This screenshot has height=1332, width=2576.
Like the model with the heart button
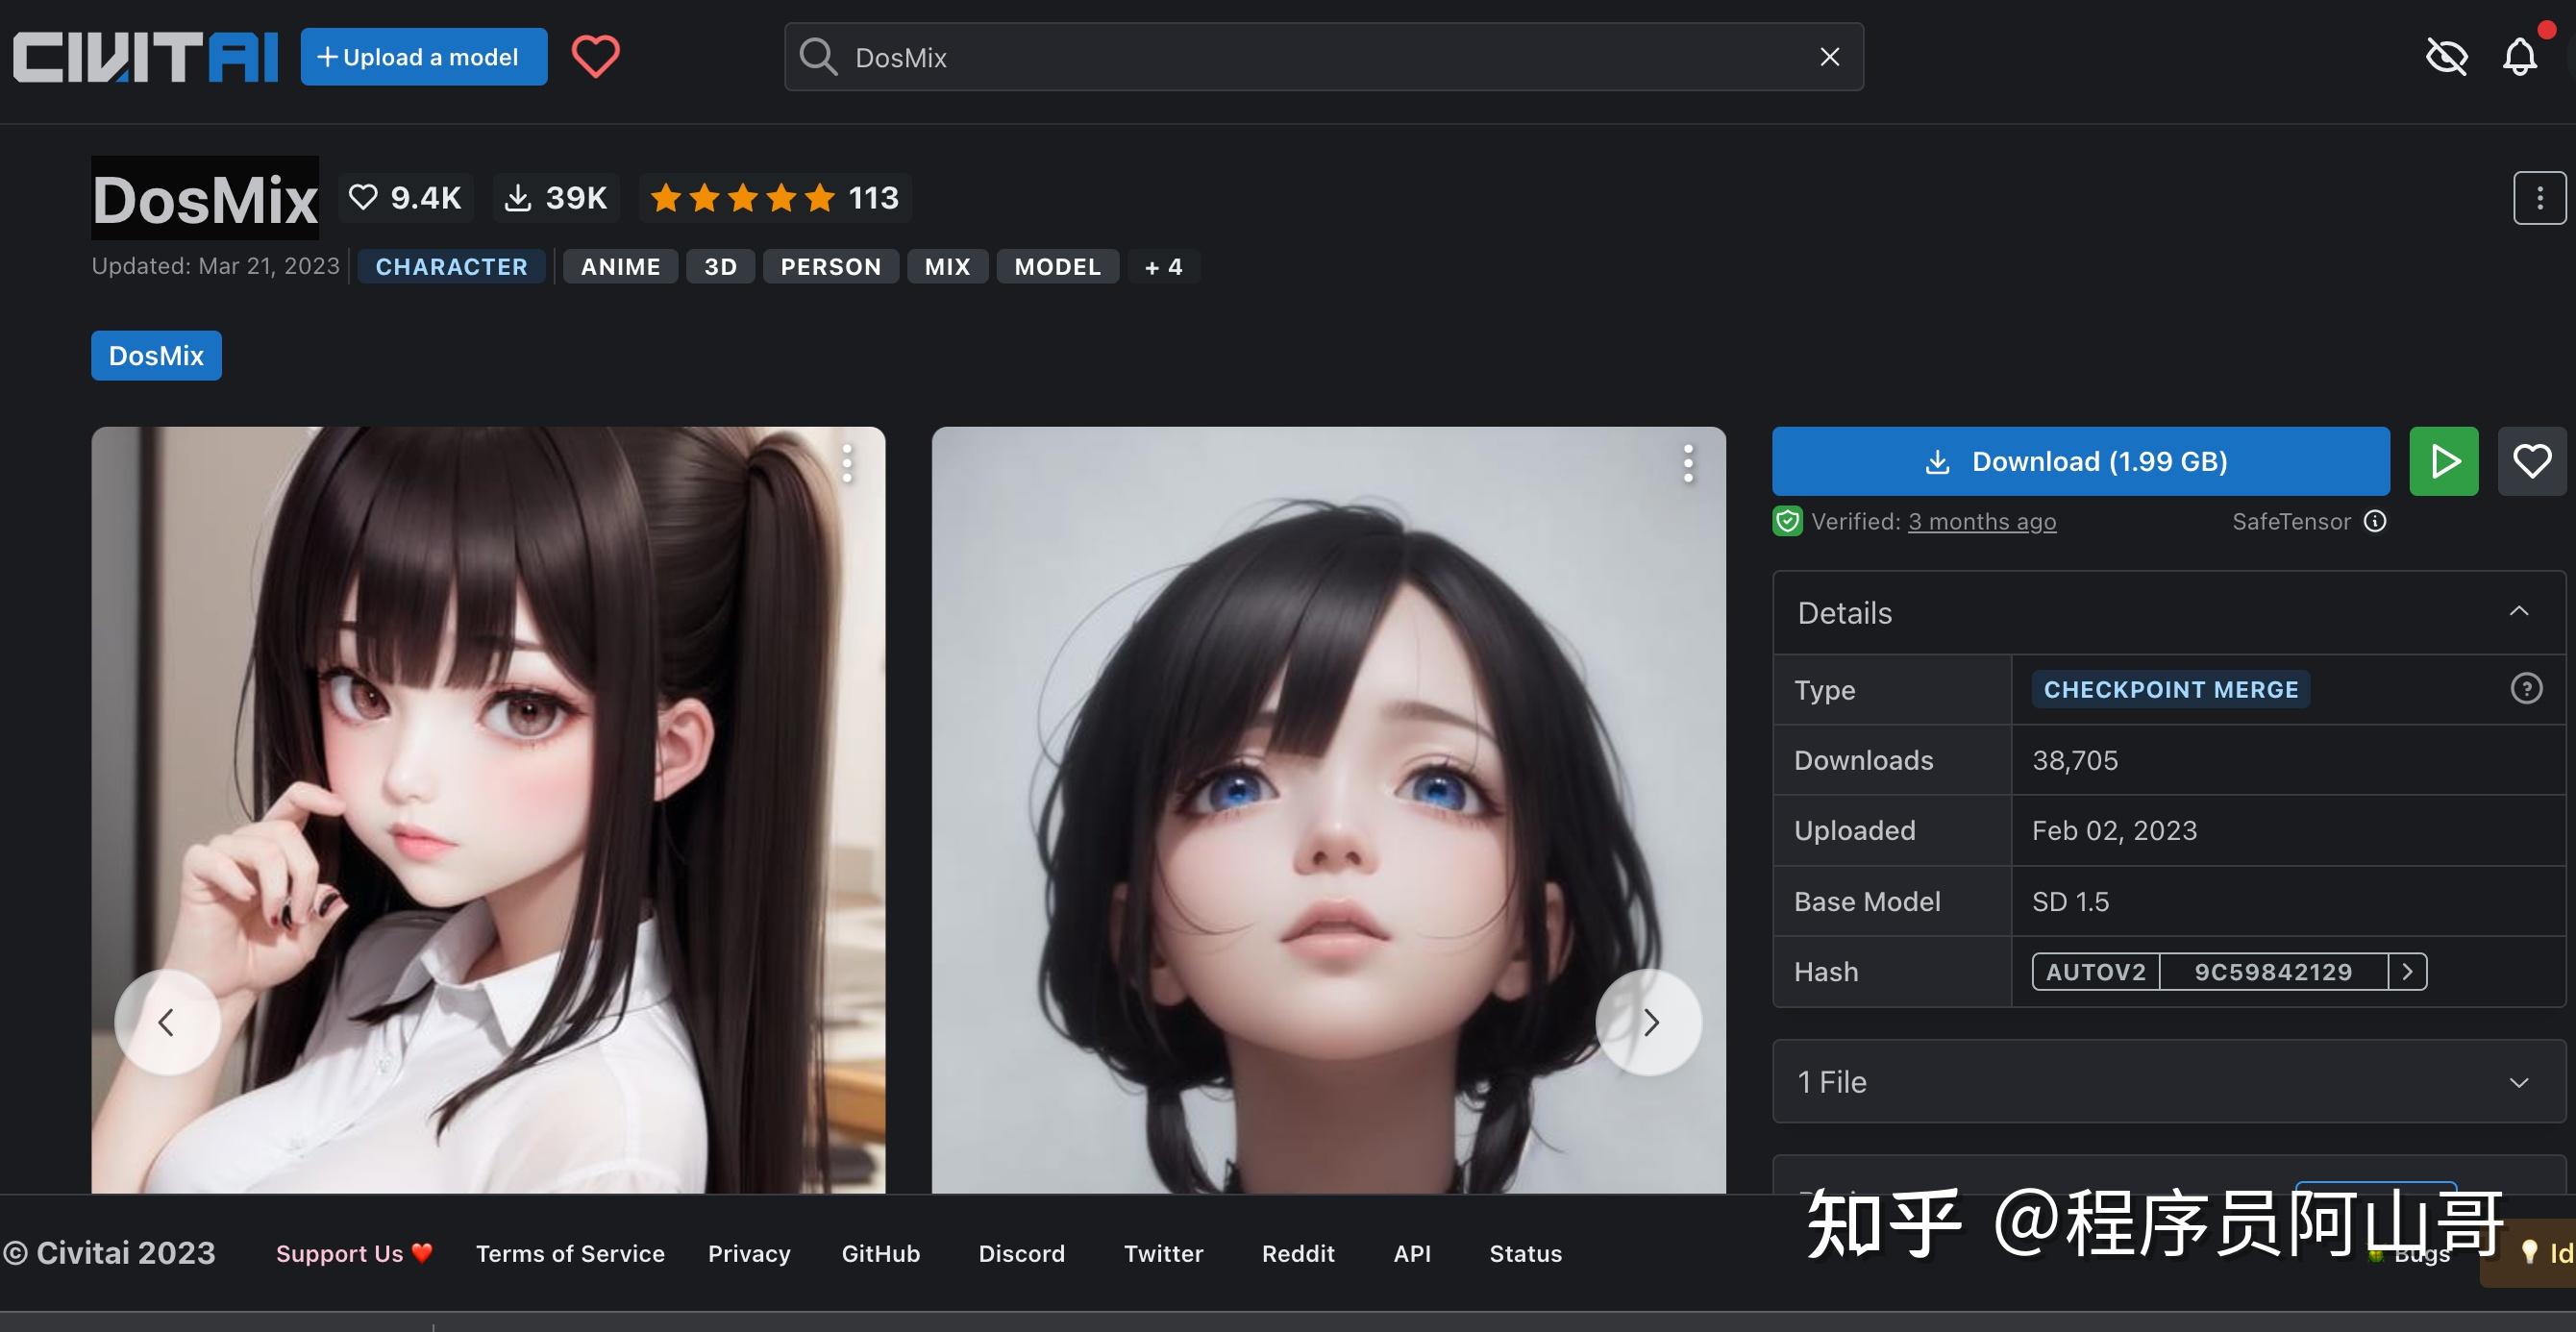[2531, 461]
